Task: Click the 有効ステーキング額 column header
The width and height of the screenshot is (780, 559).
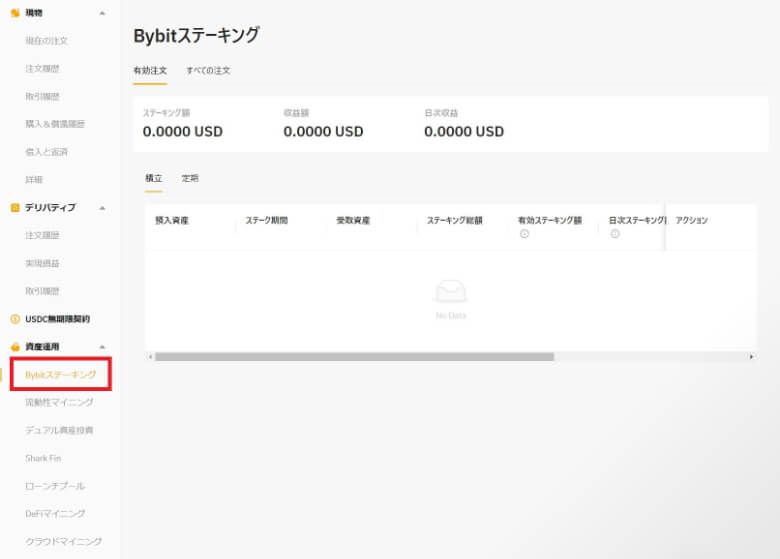Action: [550, 220]
